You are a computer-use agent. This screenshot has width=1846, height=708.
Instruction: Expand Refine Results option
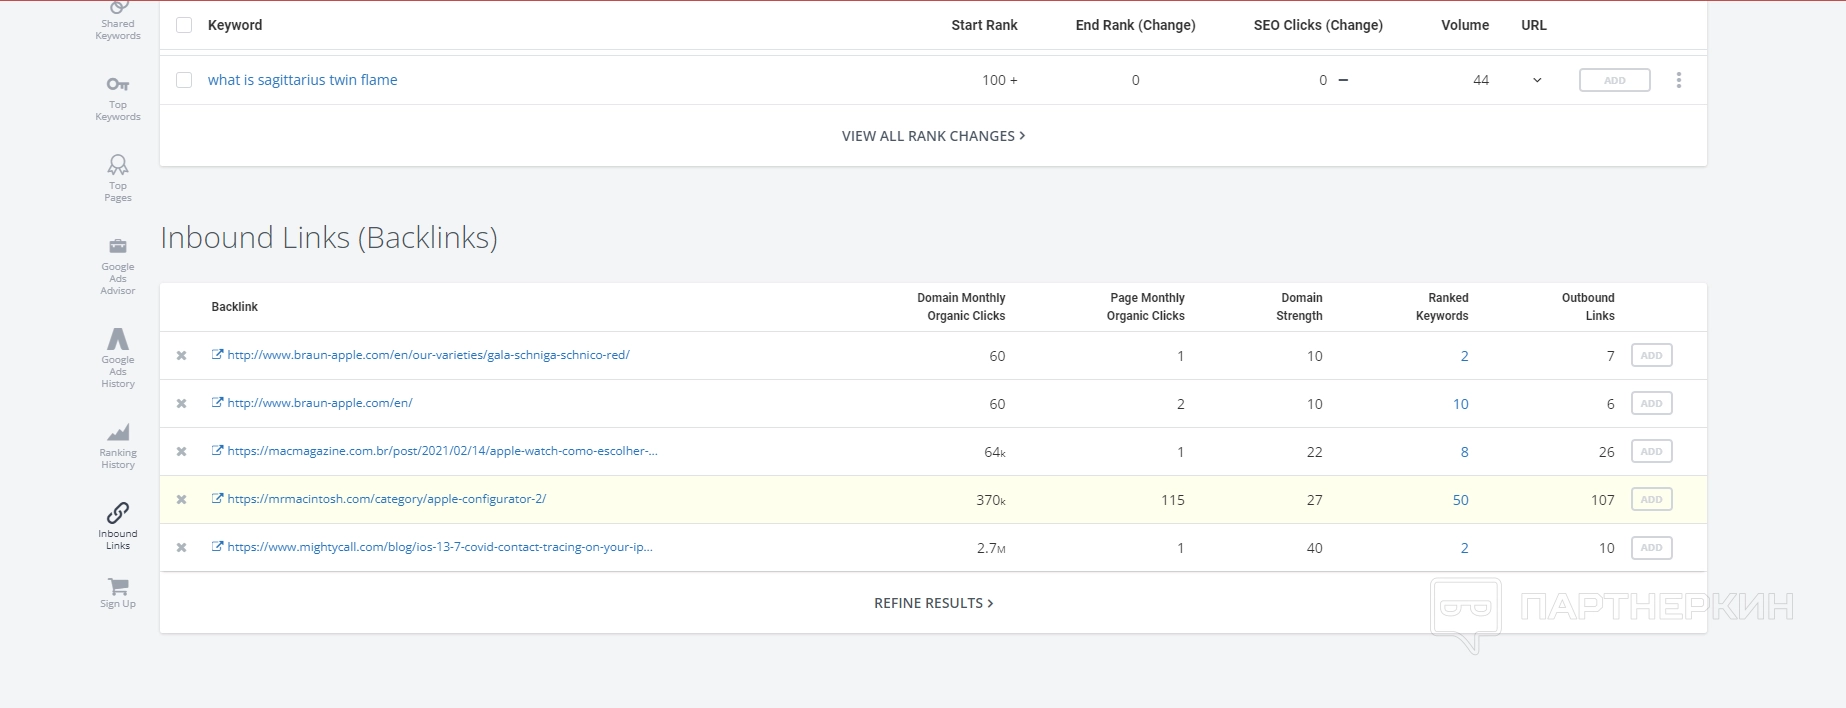[x=933, y=603]
